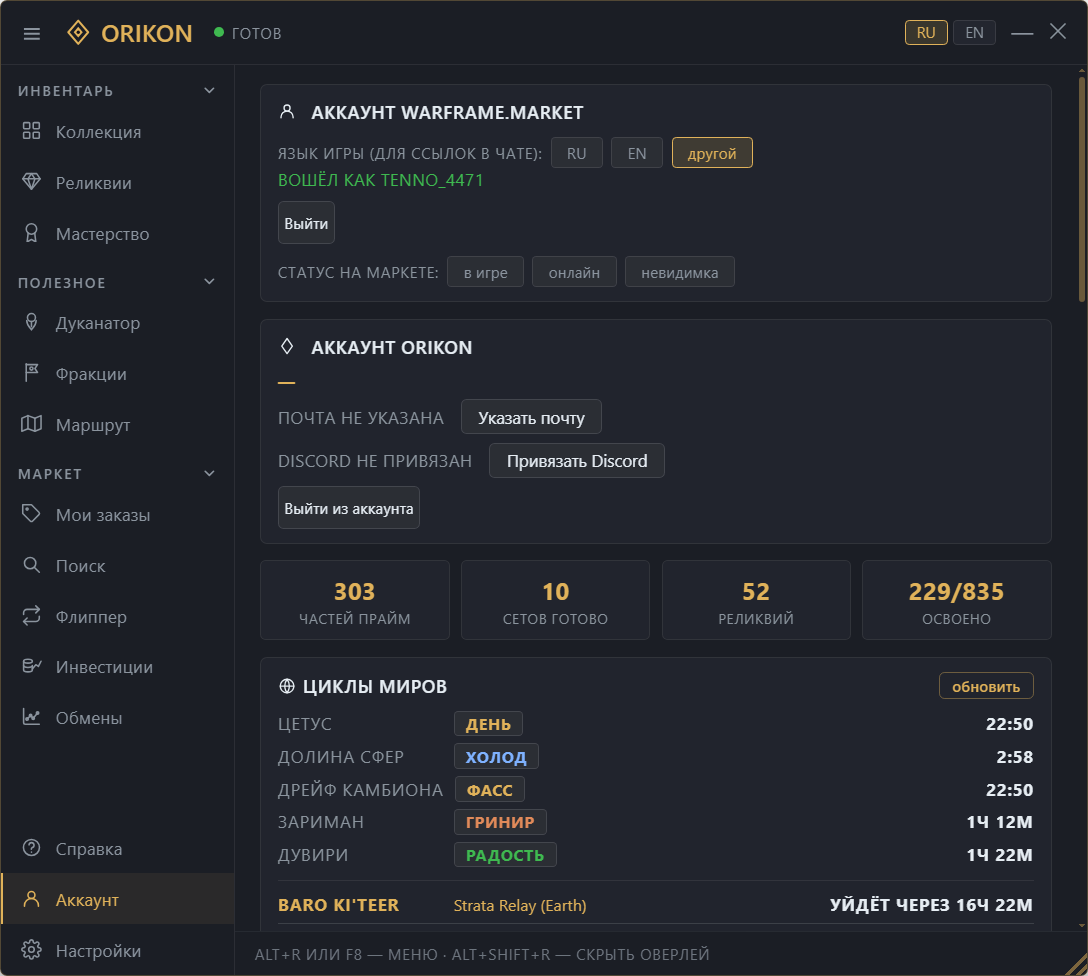Set market status to онлайн
The image size is (1088, 976).
pyautogui.click(x=574, y=272)
